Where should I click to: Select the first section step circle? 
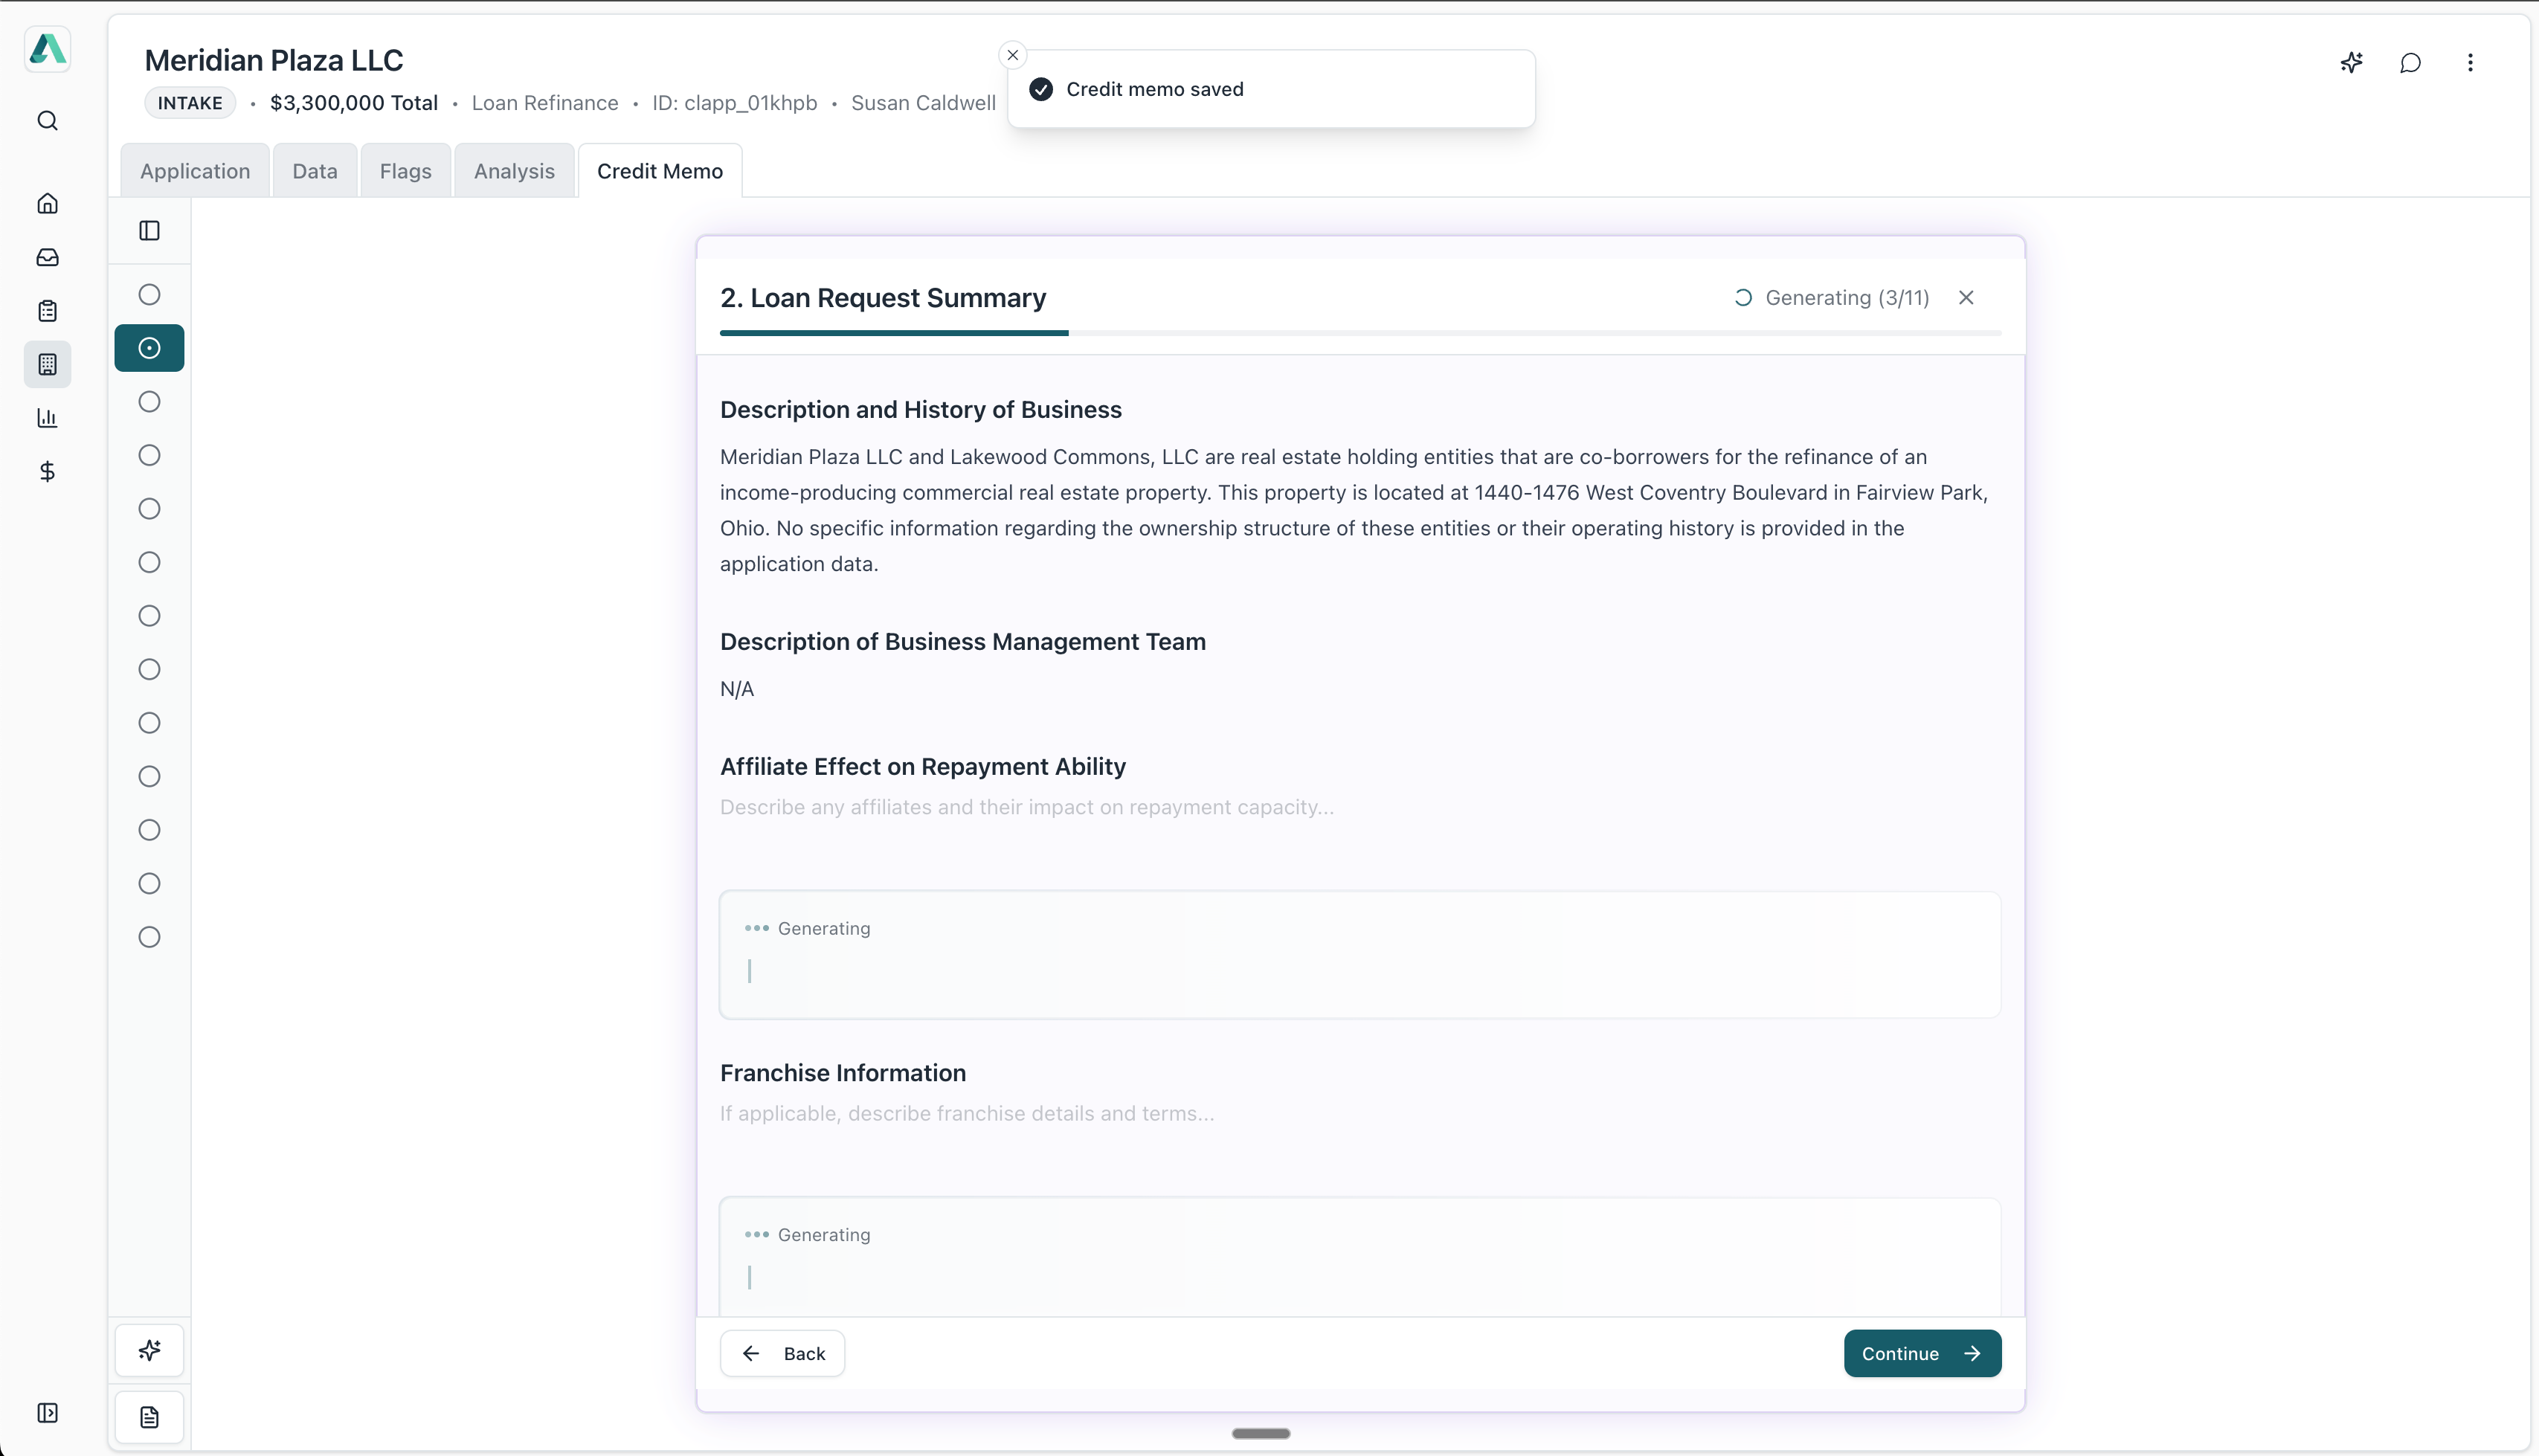pos(149,295)
